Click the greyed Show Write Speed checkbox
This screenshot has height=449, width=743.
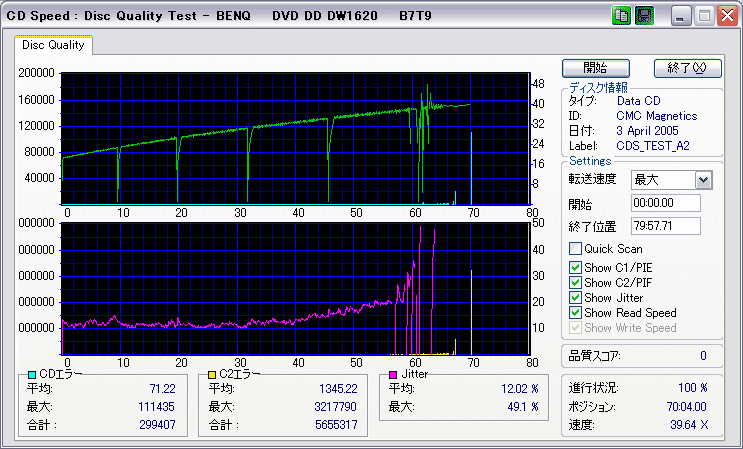click(575, 328)
